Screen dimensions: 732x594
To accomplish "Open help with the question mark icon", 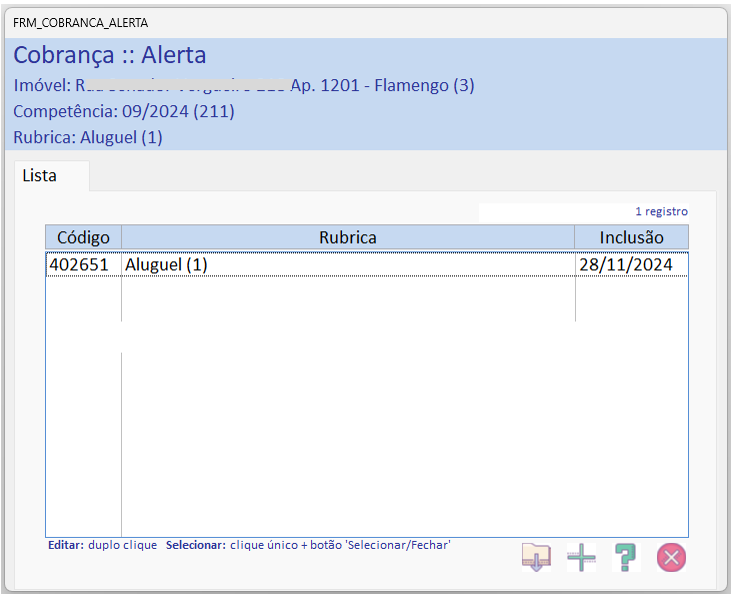I will pos(626,557).
